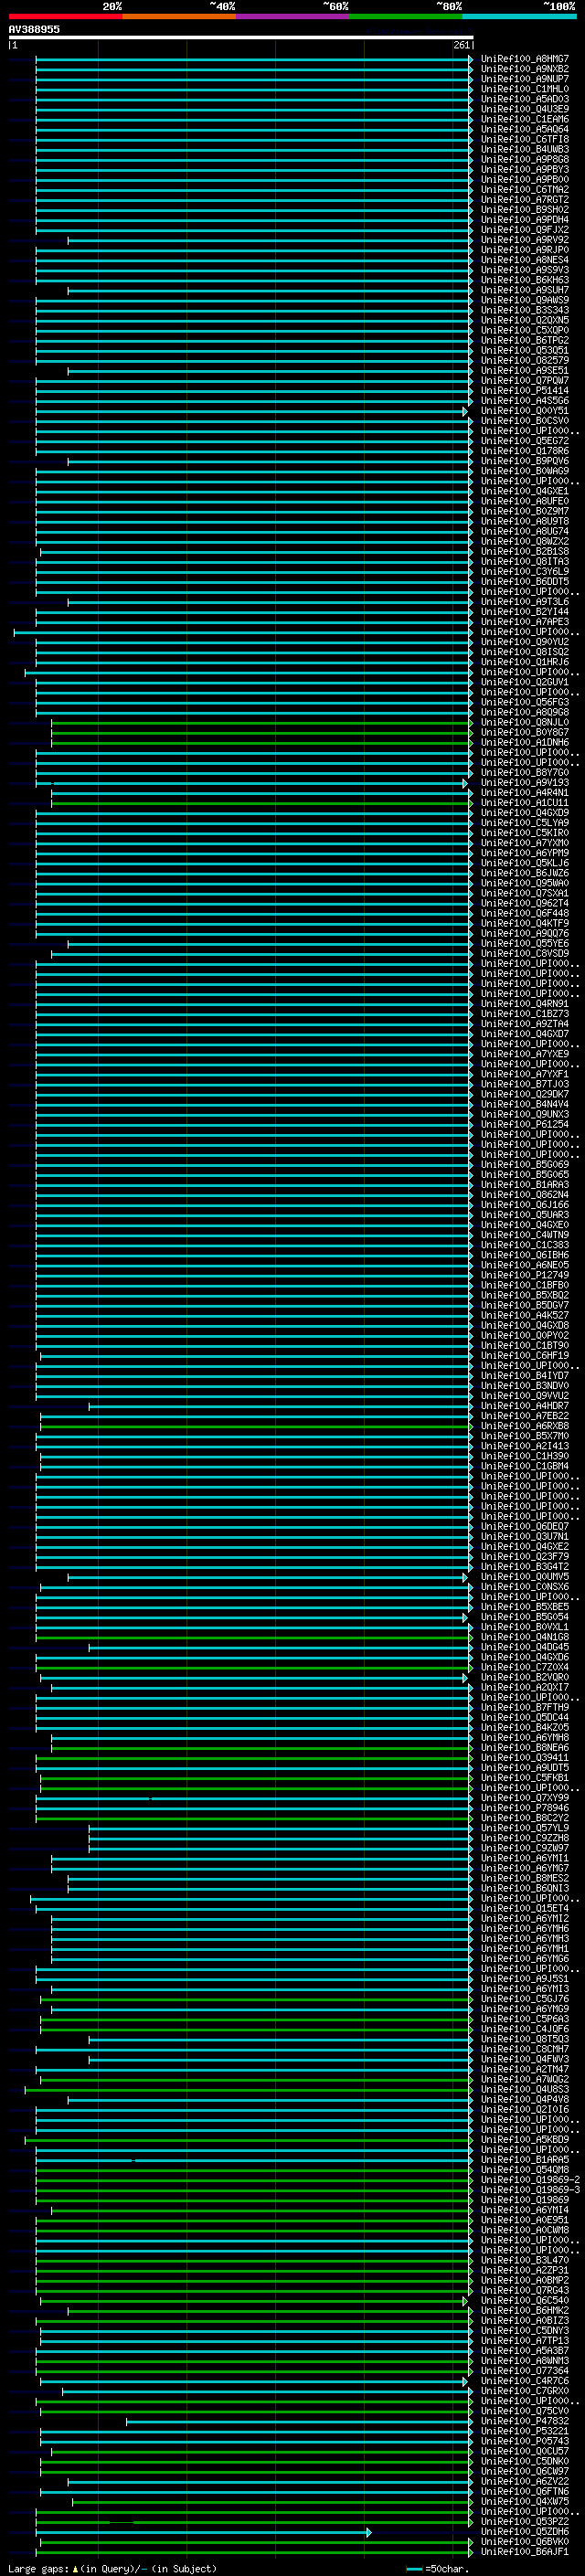Click the purple 60% identity legend bar

pyautogui.click(x=292, y=16)
